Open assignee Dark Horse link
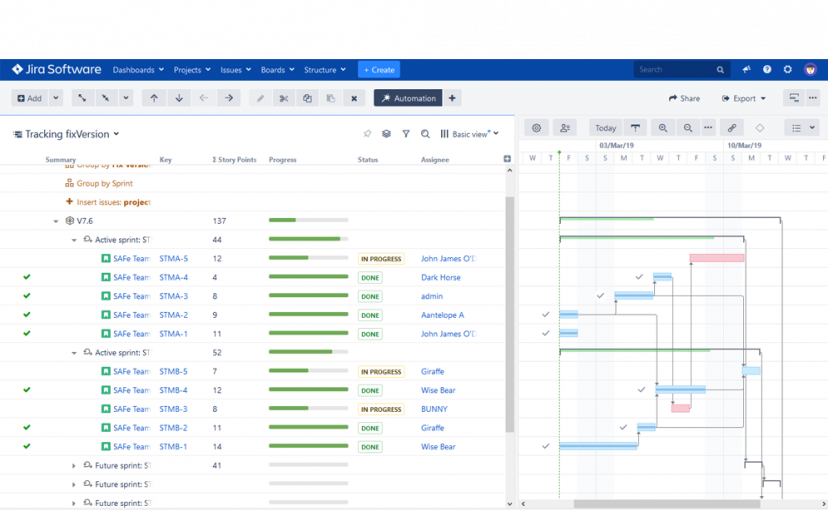Image resolution: width=828 pixels, height=510 pixels. (441, 278)
